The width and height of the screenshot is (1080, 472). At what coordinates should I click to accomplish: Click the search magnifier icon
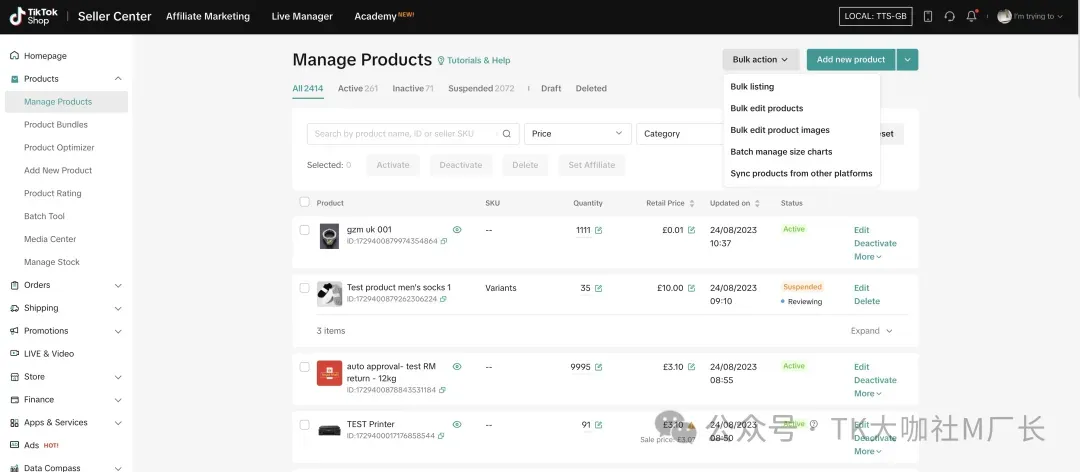tap(507, 134)
